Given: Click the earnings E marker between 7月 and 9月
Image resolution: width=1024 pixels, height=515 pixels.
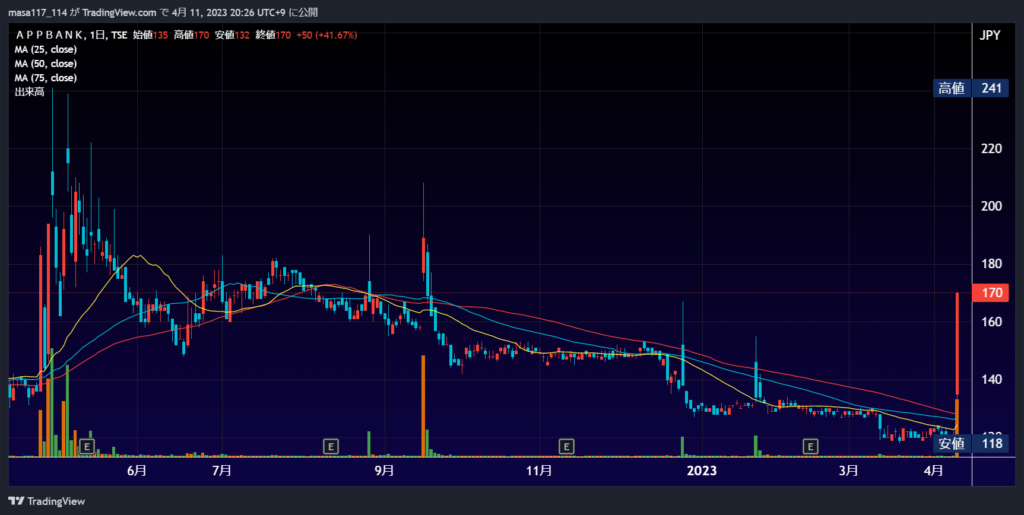Looking at the screenshot, I should [331, 446].
